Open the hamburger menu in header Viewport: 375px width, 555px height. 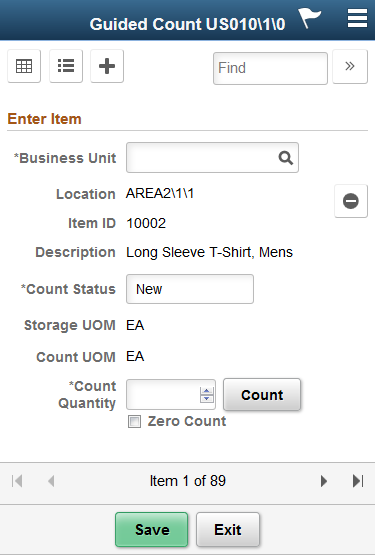[357, 18]
